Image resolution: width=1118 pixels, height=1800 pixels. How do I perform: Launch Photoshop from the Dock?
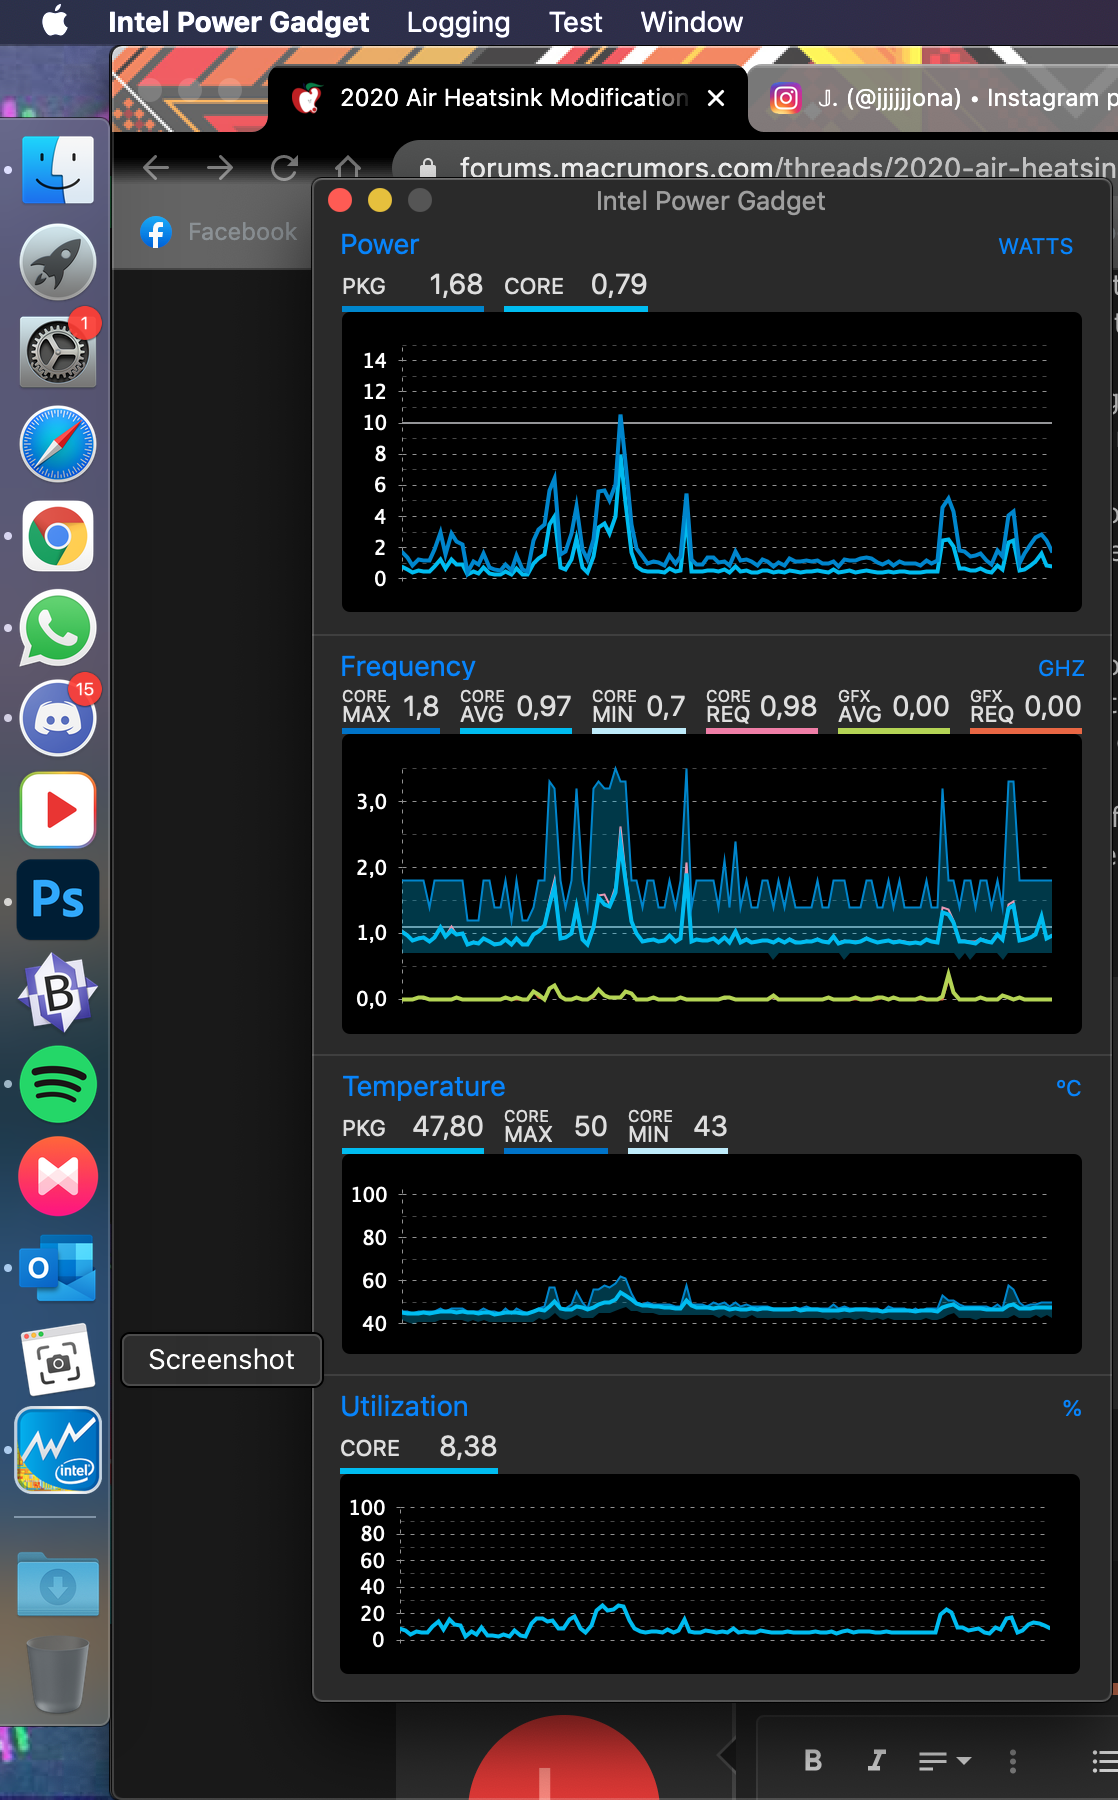[x=58, y=900]
